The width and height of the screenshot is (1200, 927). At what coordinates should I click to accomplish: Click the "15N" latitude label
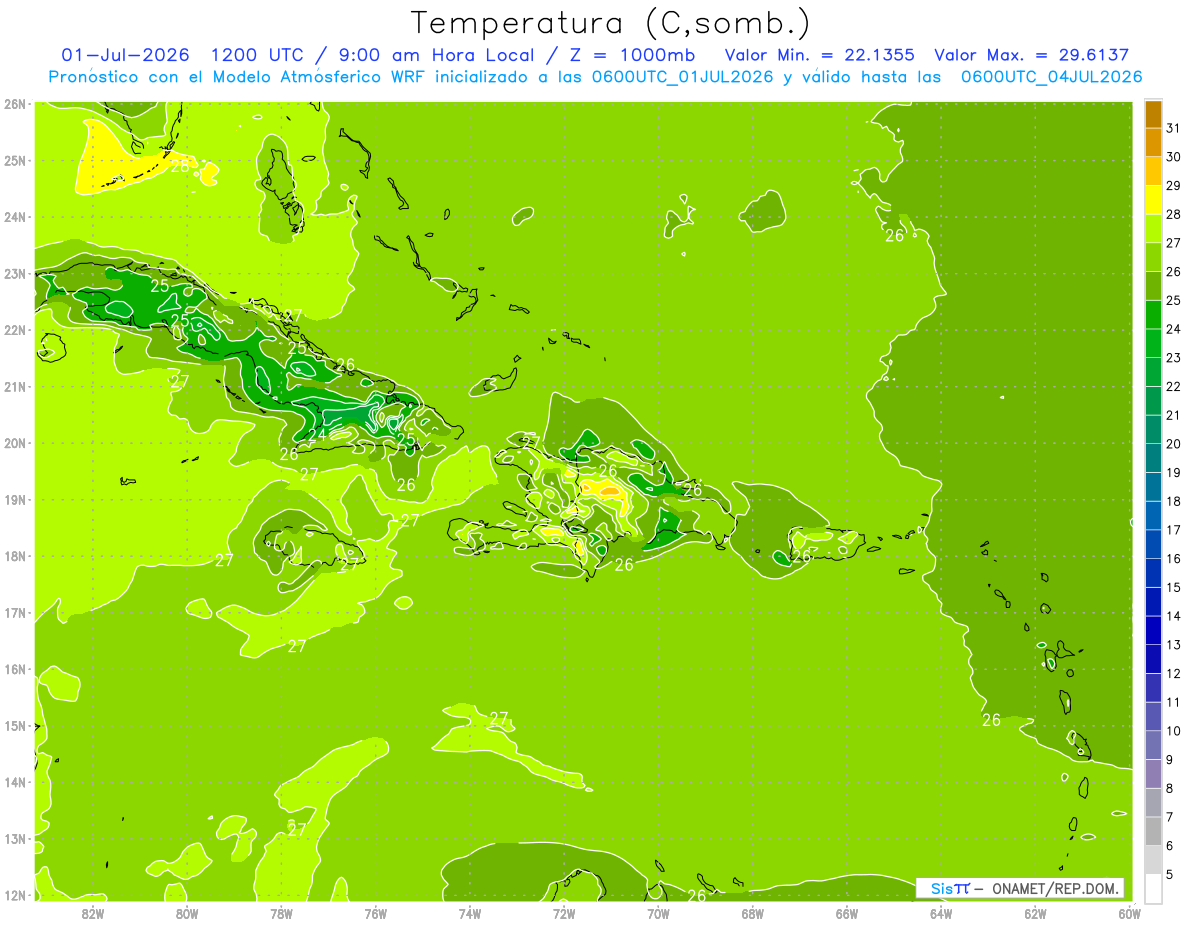click(14, 725)
